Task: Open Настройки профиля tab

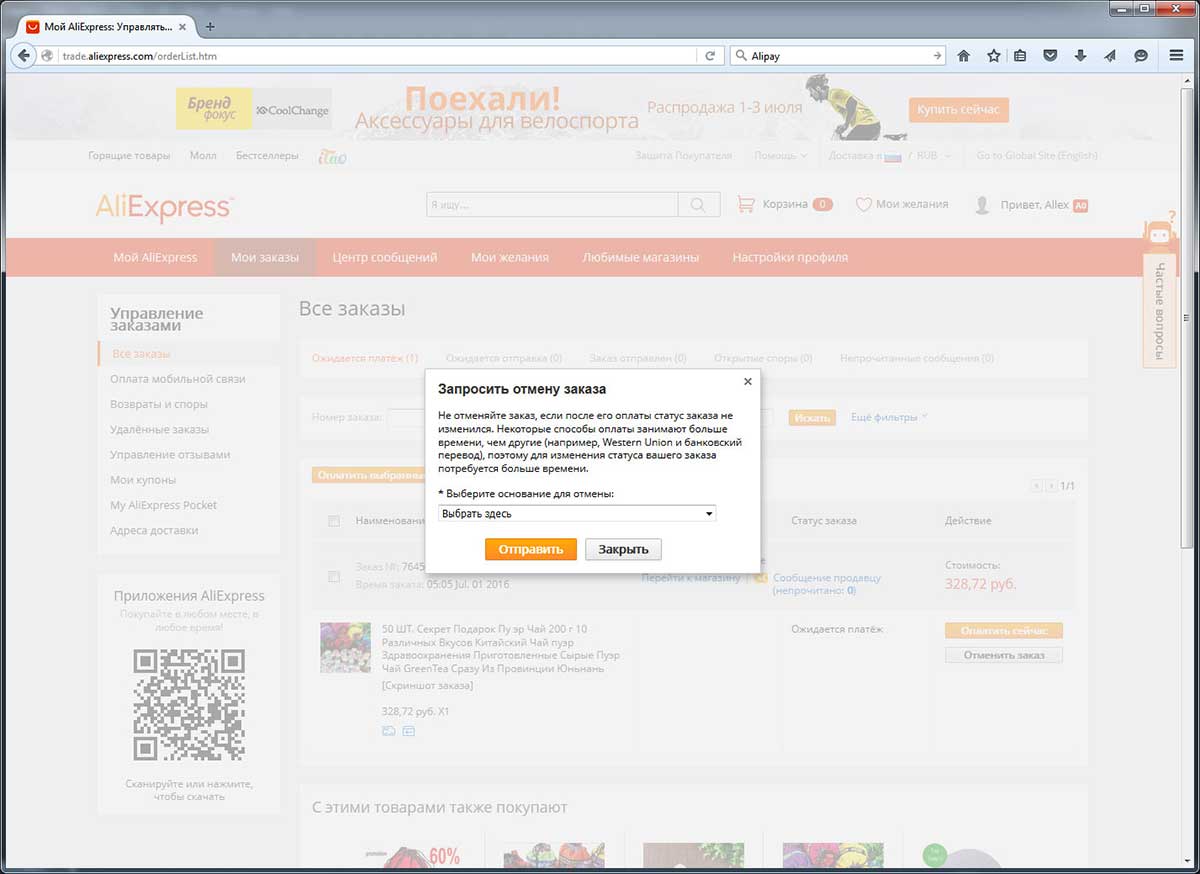Action: click(x=790, y=257)
